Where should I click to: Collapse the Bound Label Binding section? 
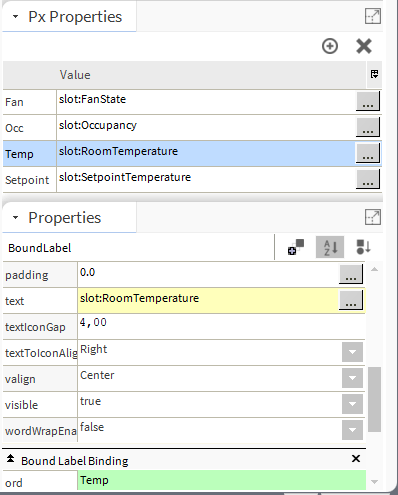[x=10, y=459]
